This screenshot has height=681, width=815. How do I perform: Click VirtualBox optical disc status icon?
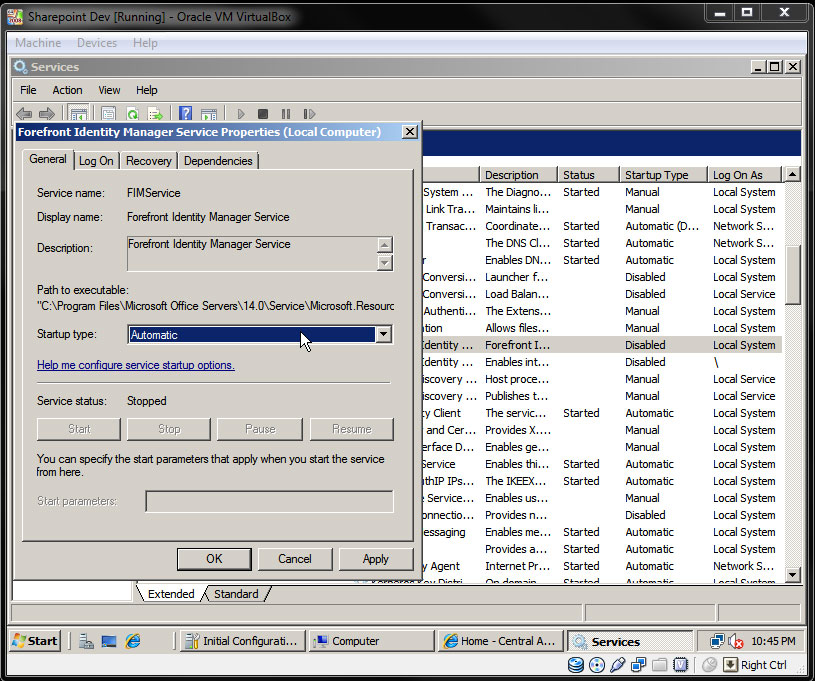[597, 664]
